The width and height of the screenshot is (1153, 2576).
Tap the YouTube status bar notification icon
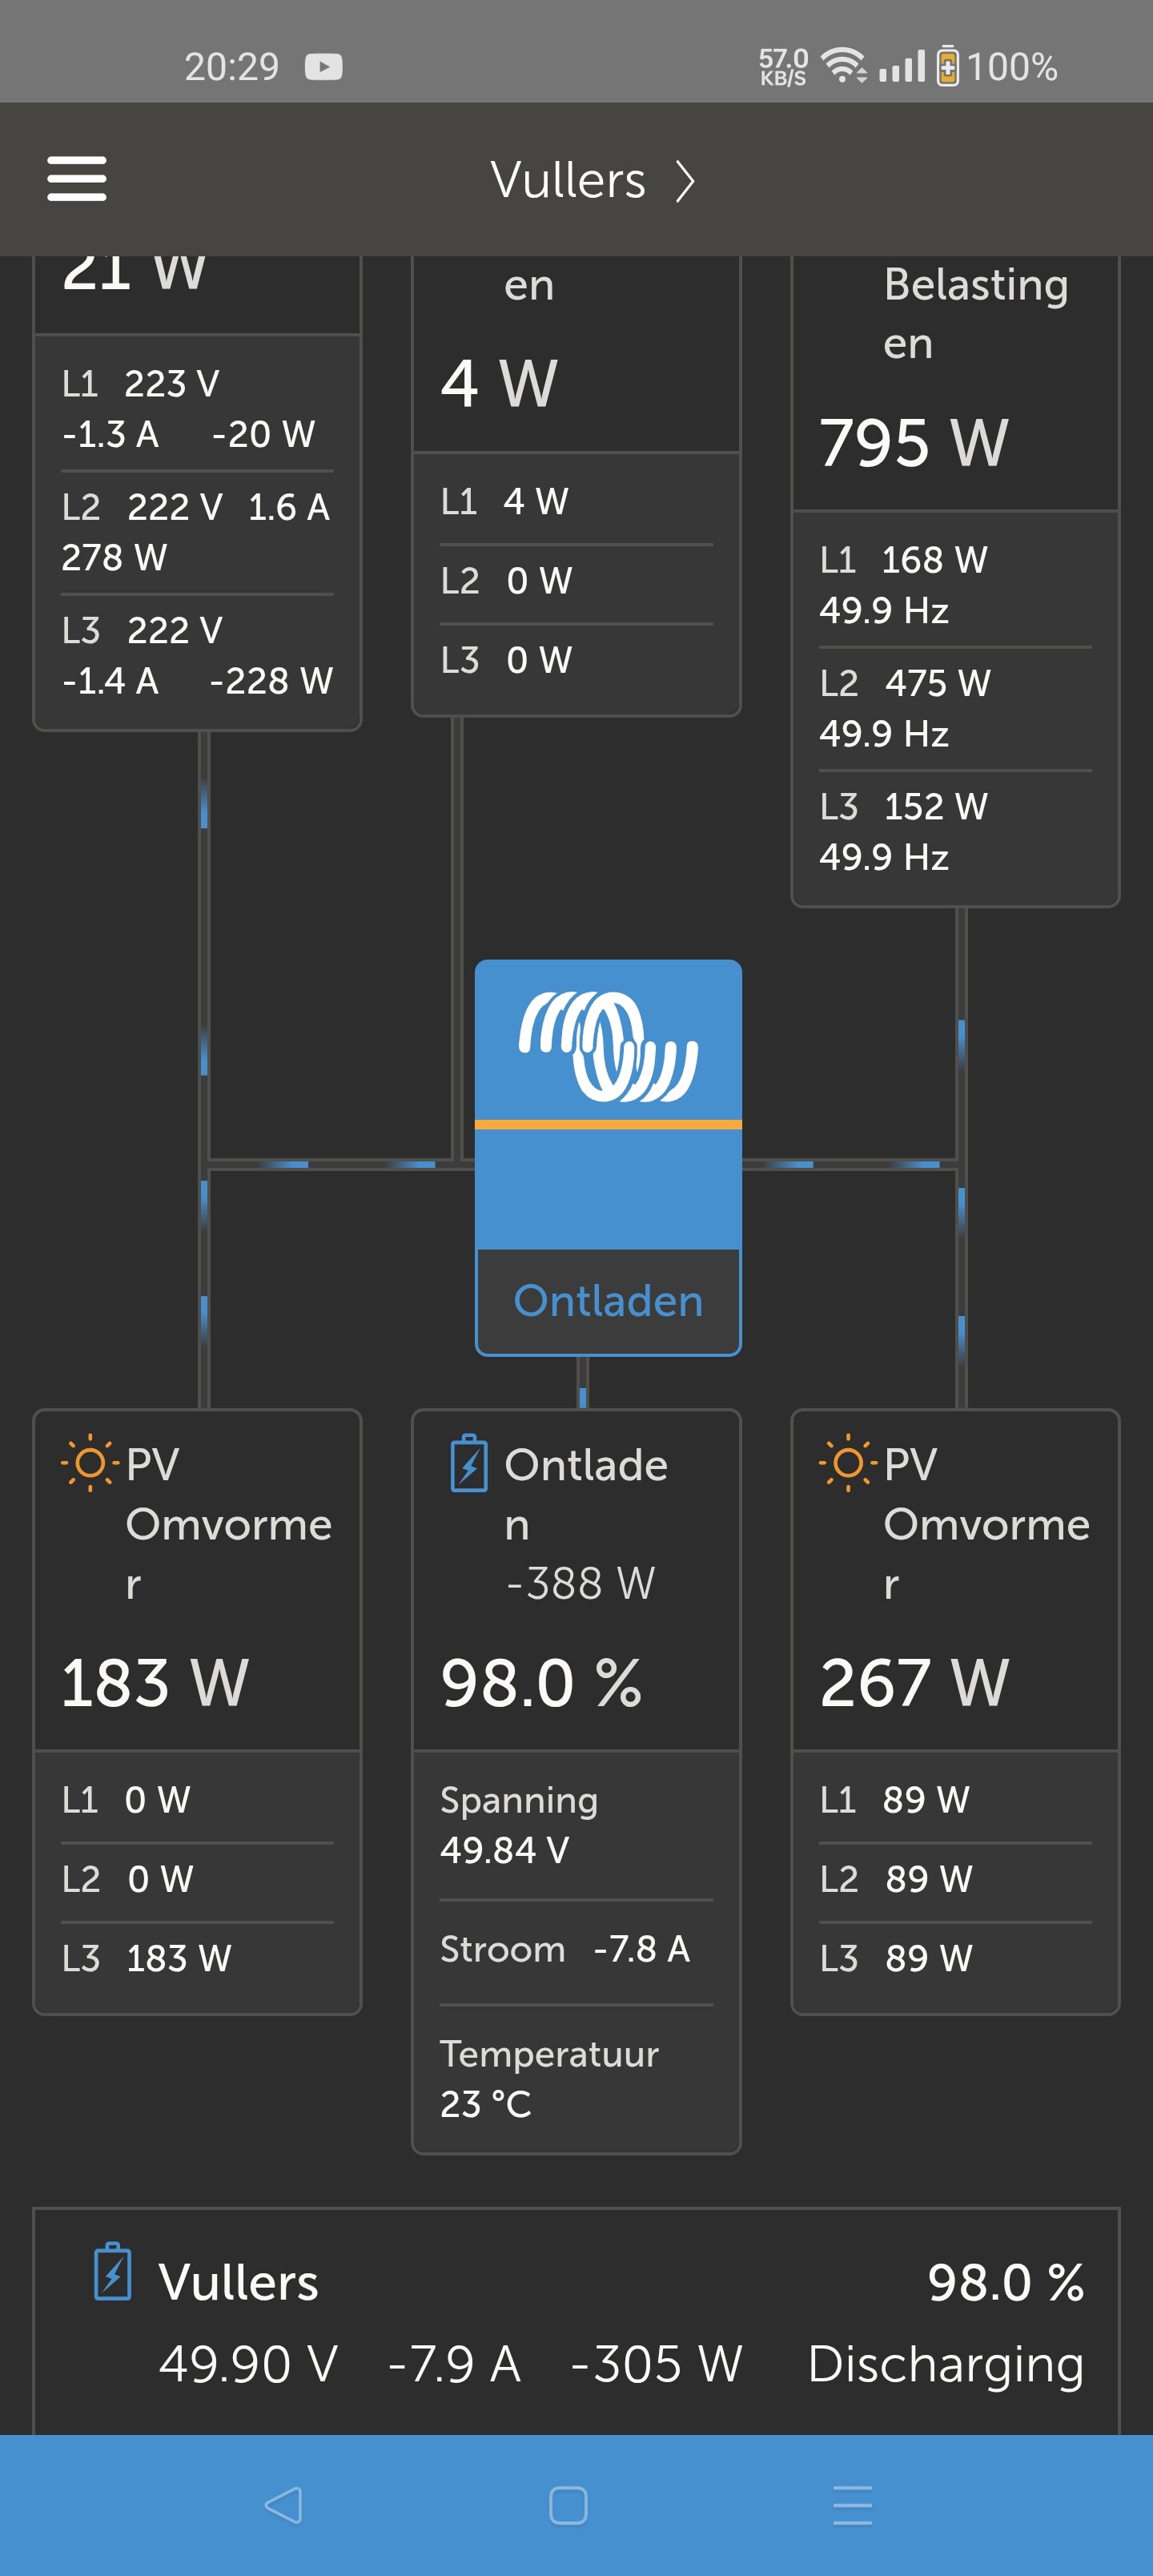click(x=323, y=67)
